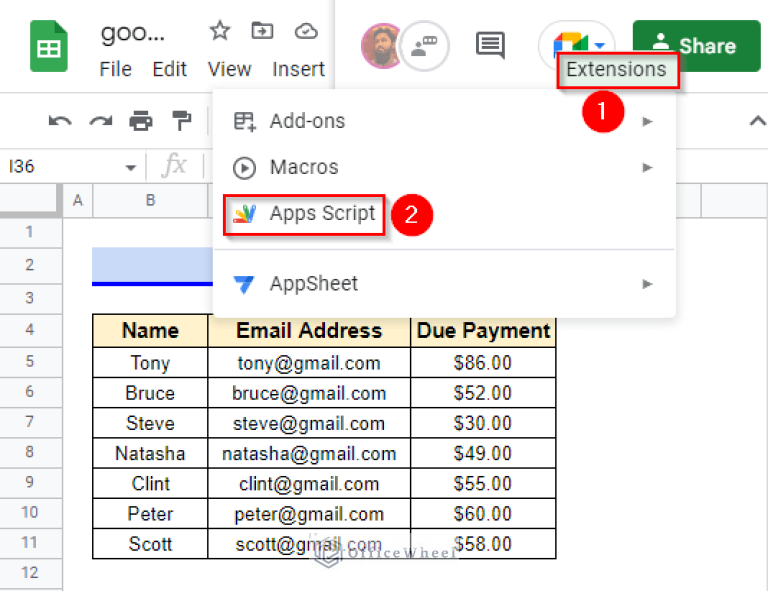Screen dimensions: 768x591
Task: Expand the Name box dropdown arrow
Action: 130,167
